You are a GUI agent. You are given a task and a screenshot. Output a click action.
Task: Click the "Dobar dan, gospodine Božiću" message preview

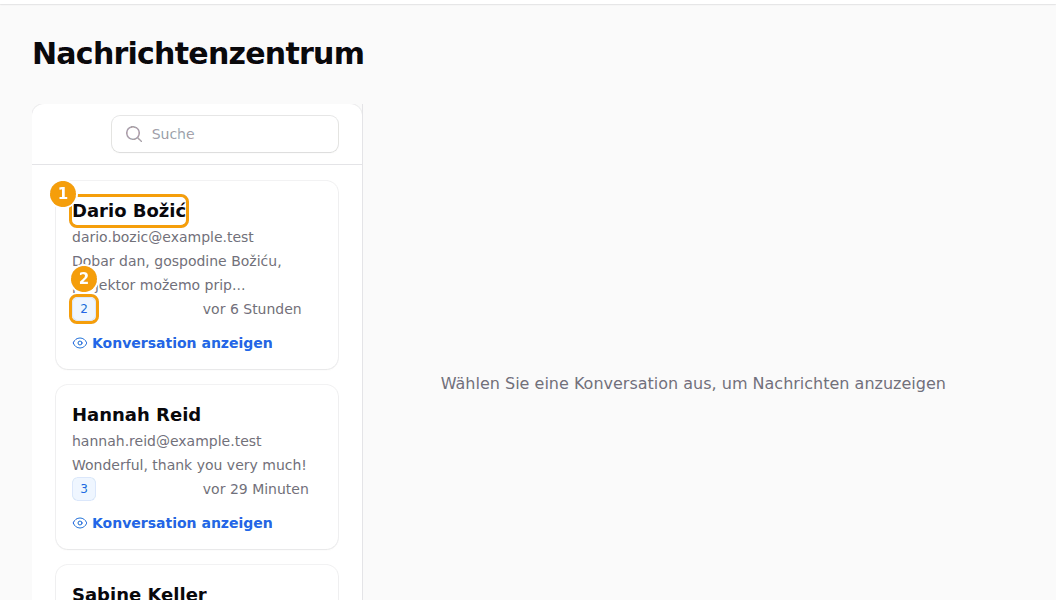click(176, 273)
